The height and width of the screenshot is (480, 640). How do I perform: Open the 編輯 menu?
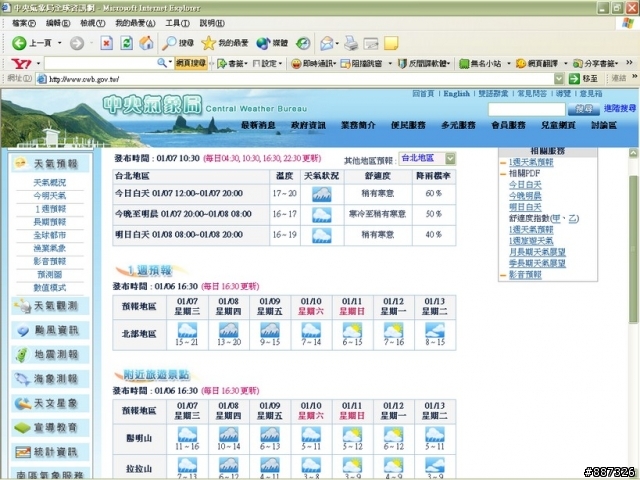point(58,23)
